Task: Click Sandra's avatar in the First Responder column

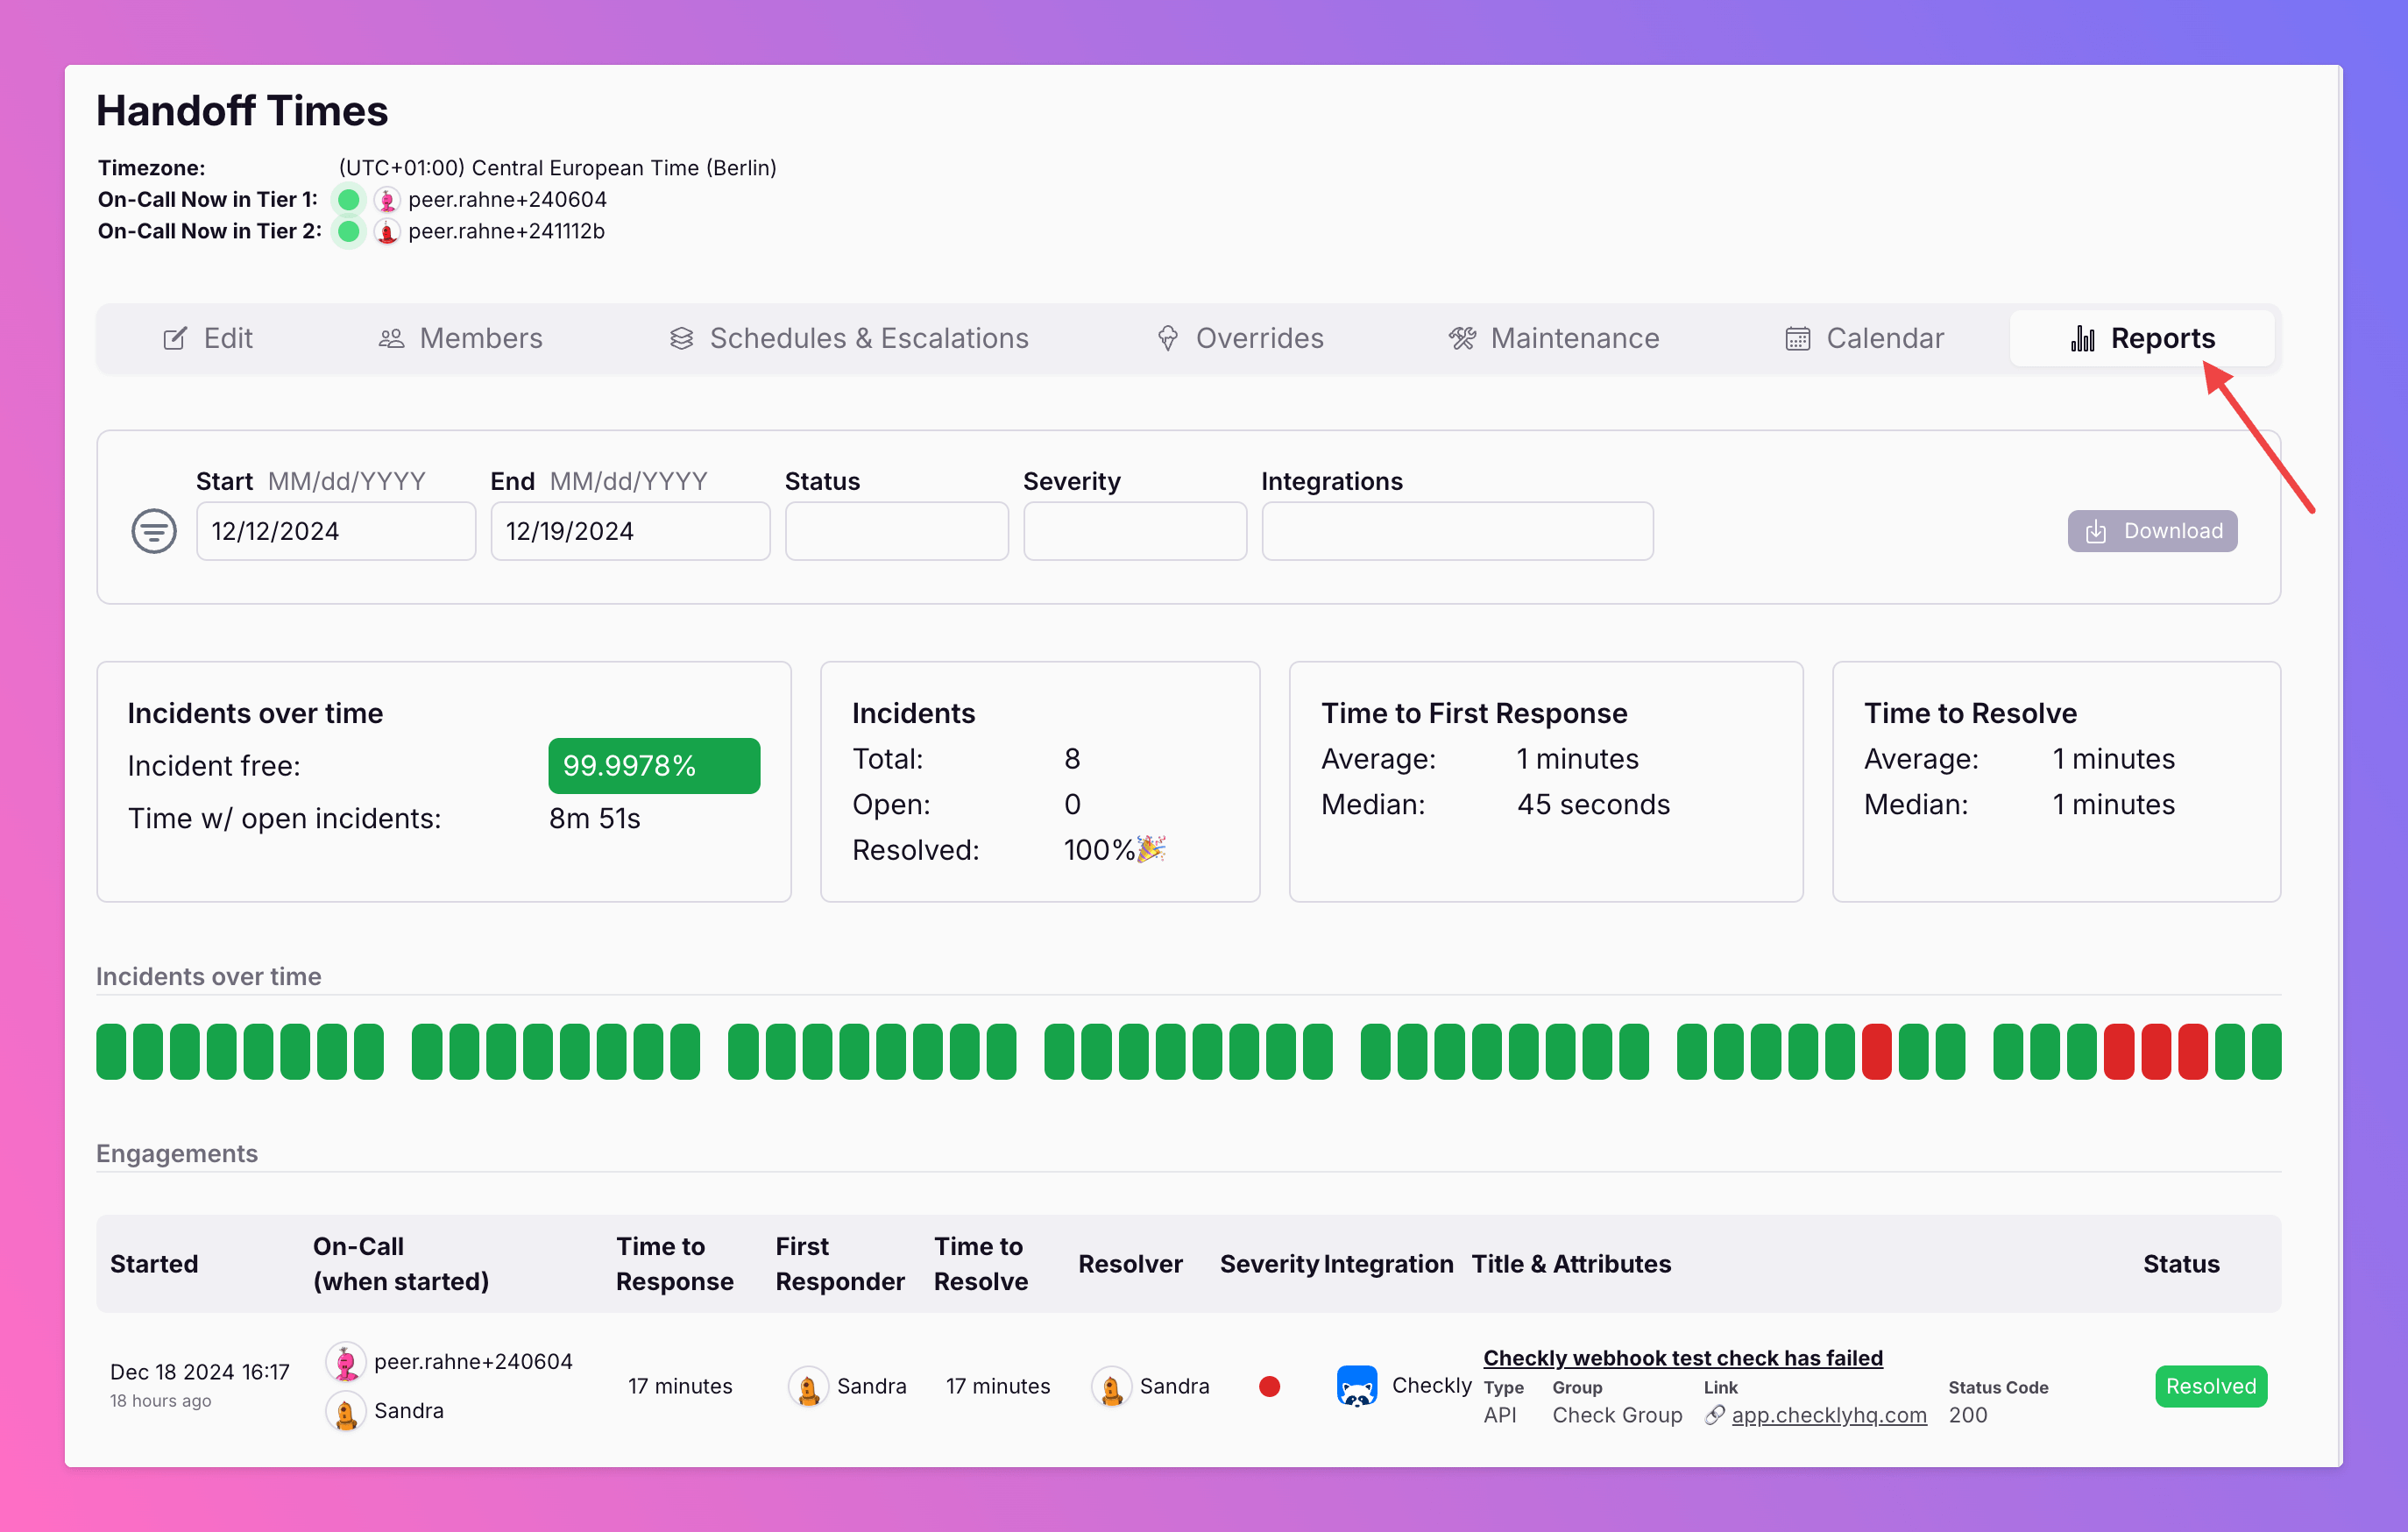Action: (808, 1387)
